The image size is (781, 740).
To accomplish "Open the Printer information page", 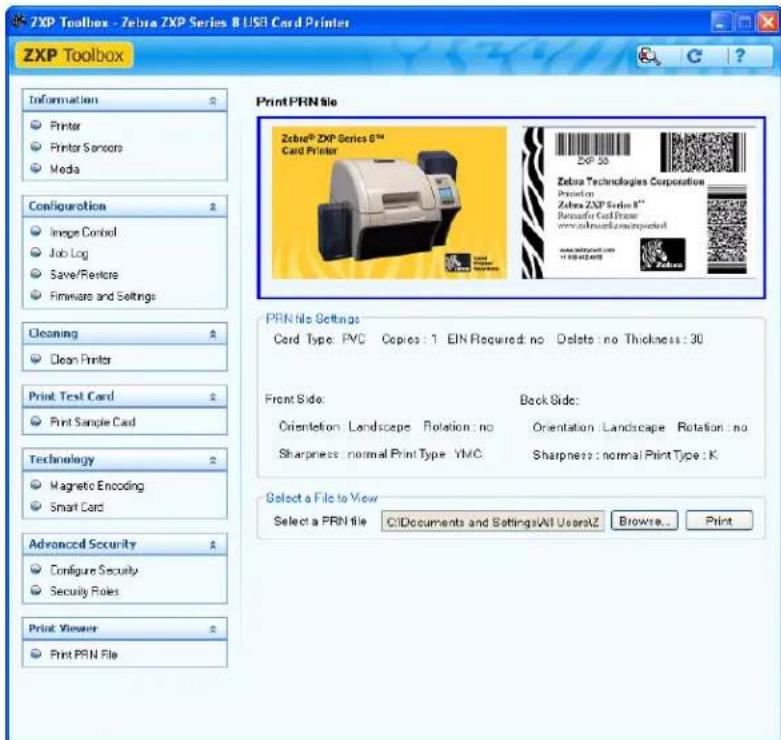I will coord(65,125).
